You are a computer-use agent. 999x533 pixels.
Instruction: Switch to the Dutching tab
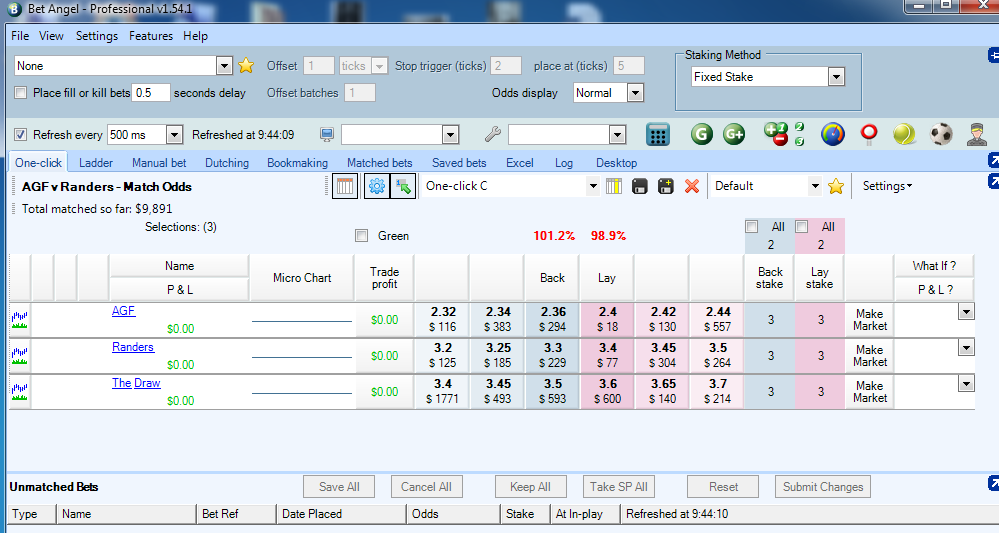point(227,163)
